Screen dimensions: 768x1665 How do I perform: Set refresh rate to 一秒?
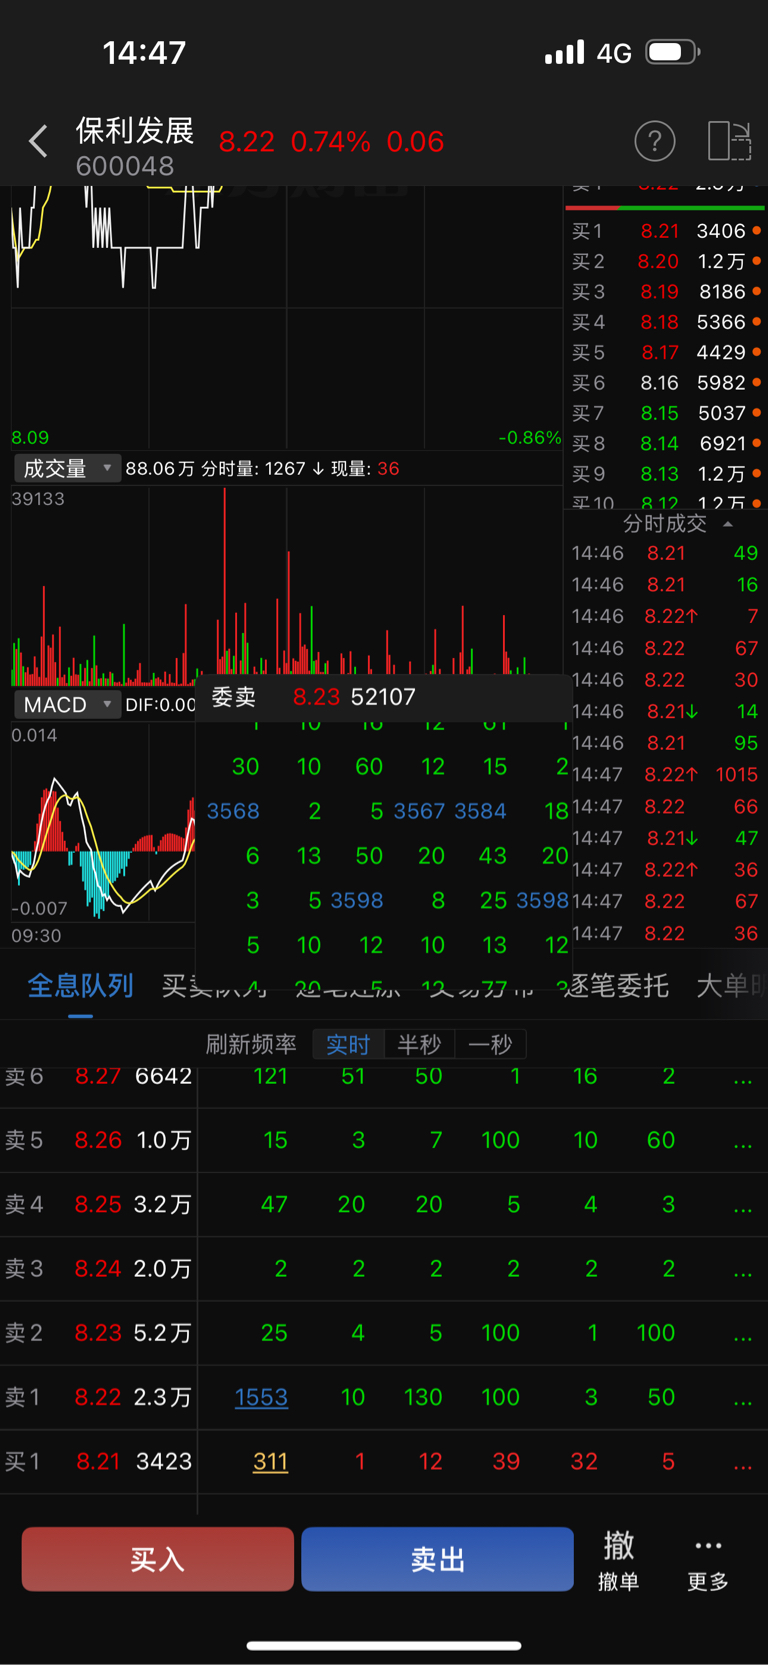tap(490, 1044)
